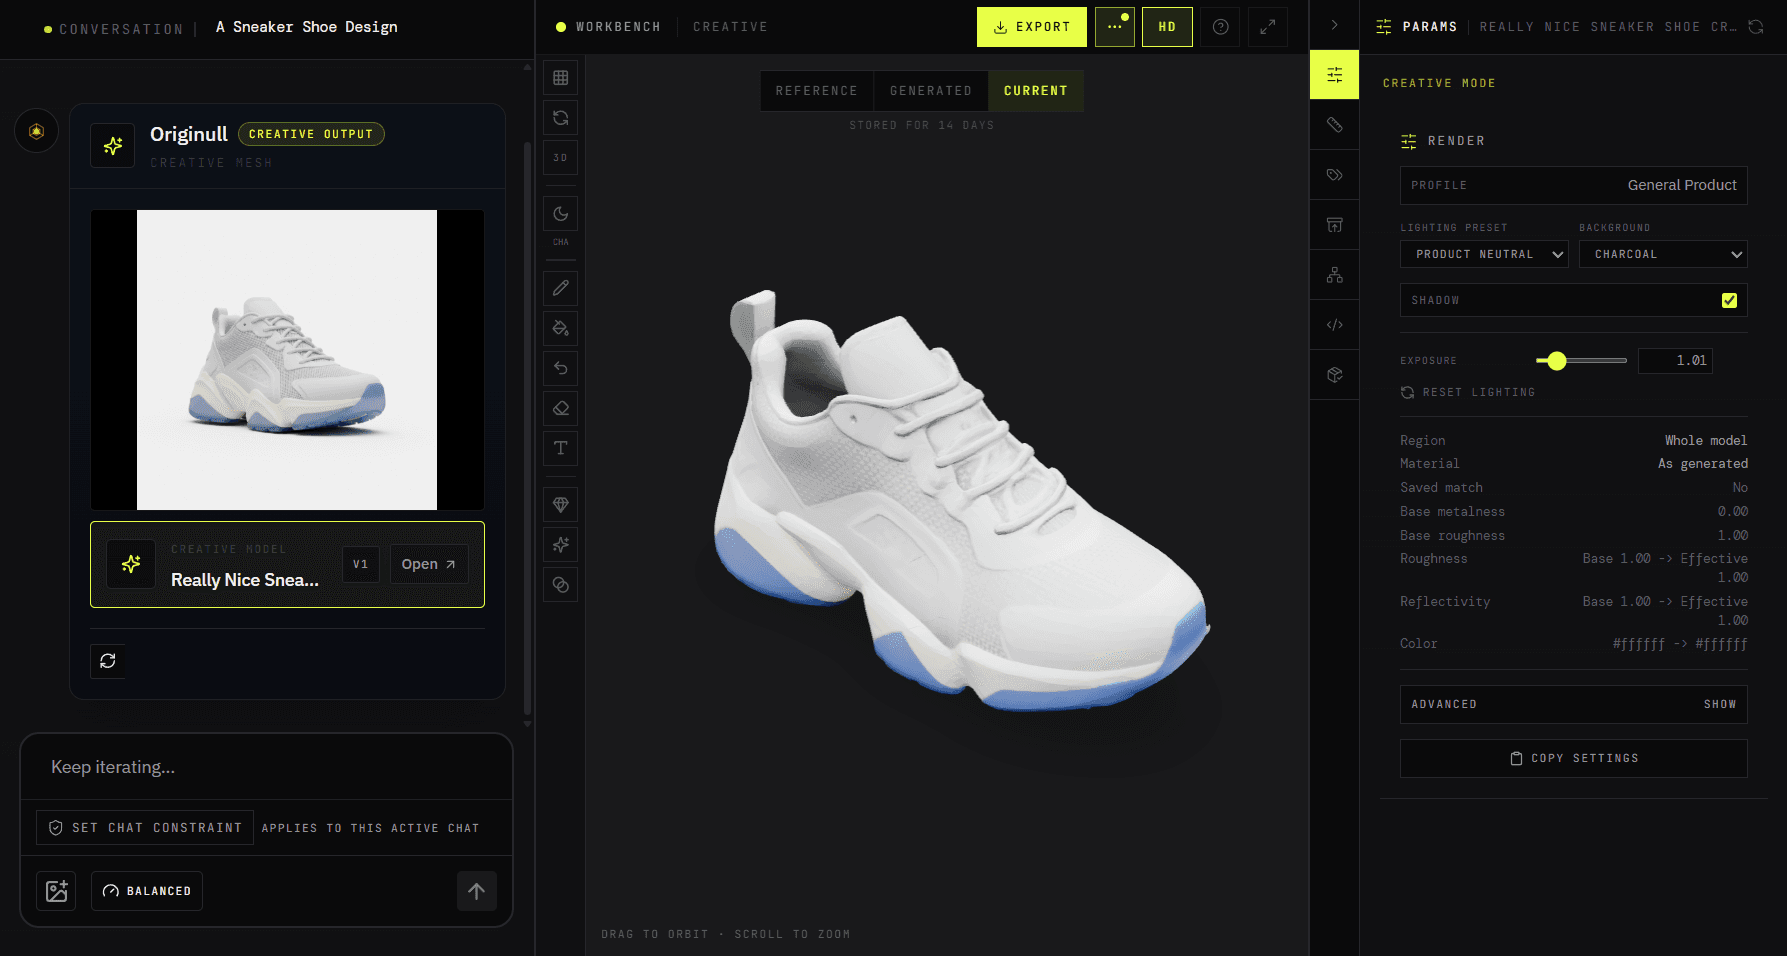Image resolution: width=1787 pixels, height=956 pixels.
Task: Click the diamond gem icon
Action: (x=561, y=505)
